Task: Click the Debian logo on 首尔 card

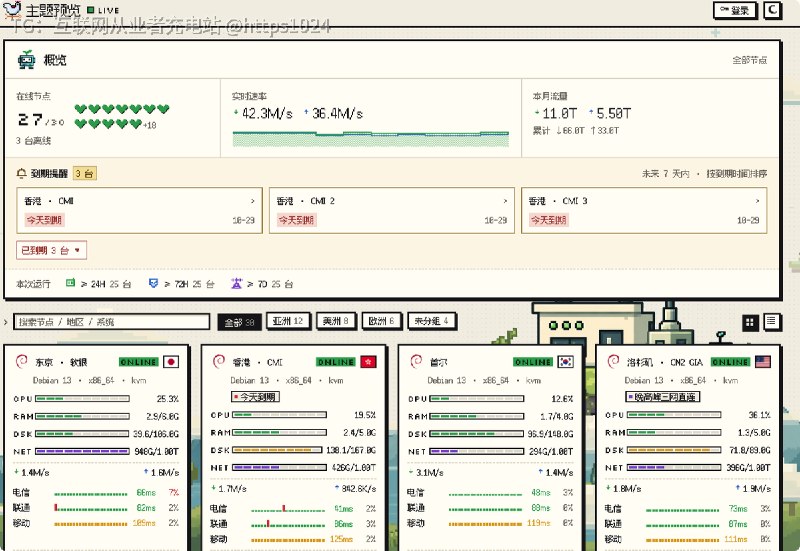Action: pyautogui.click(x=416, y=362)
